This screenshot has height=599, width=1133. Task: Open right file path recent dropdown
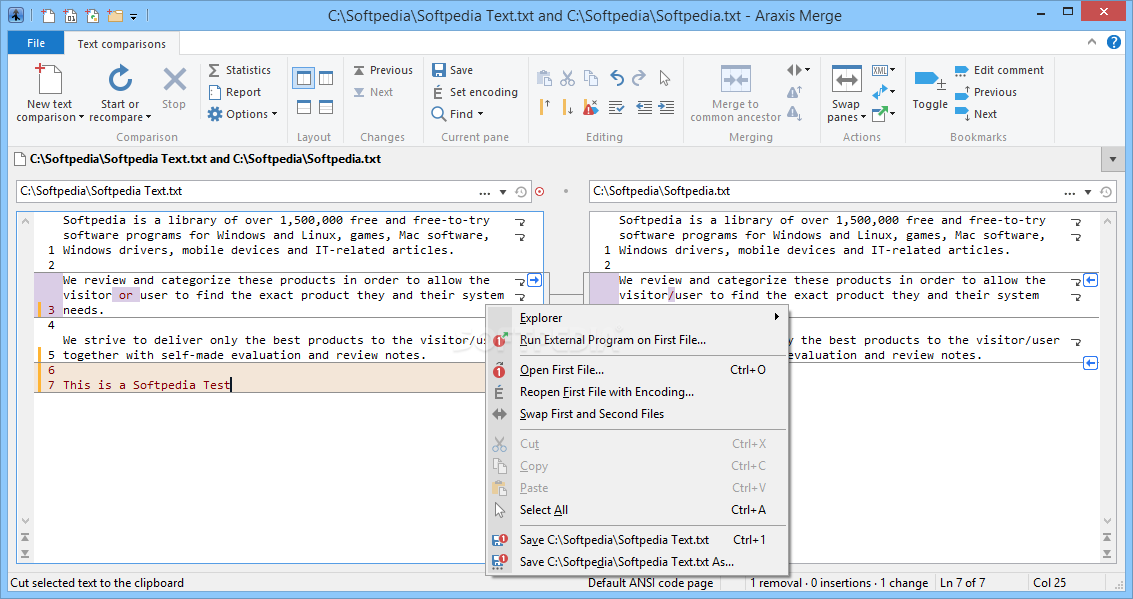pyautogui.click(x=1087, y=192)
